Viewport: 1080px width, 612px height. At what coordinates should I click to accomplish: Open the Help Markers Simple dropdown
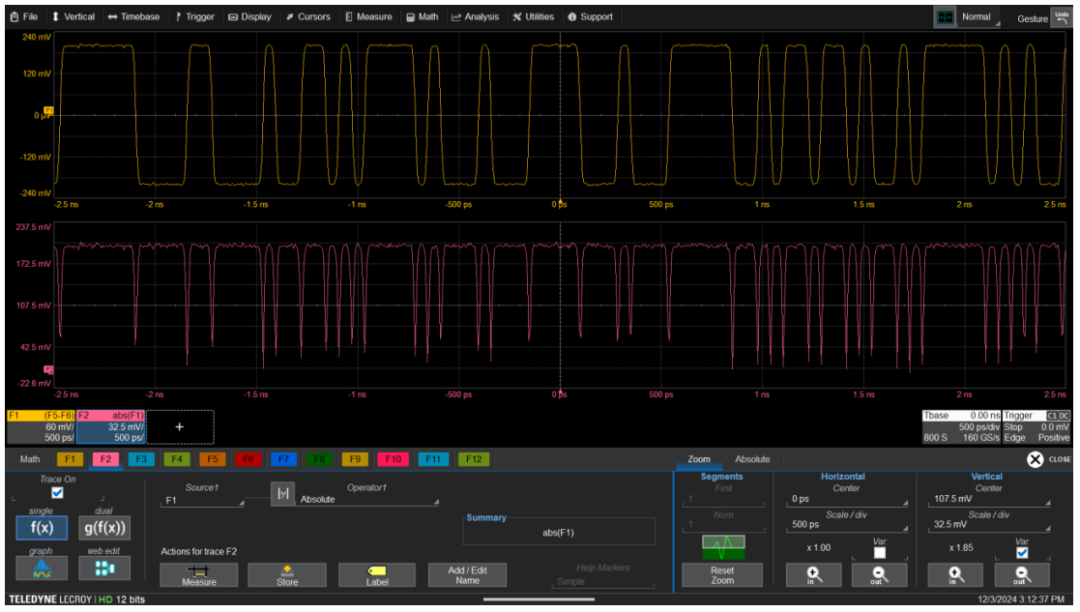603,582
